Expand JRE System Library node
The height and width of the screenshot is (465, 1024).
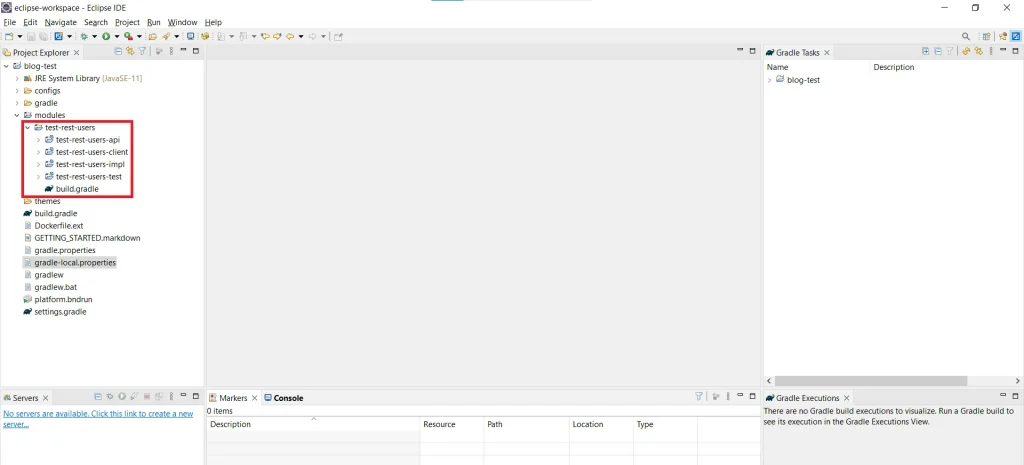point(18,78)
